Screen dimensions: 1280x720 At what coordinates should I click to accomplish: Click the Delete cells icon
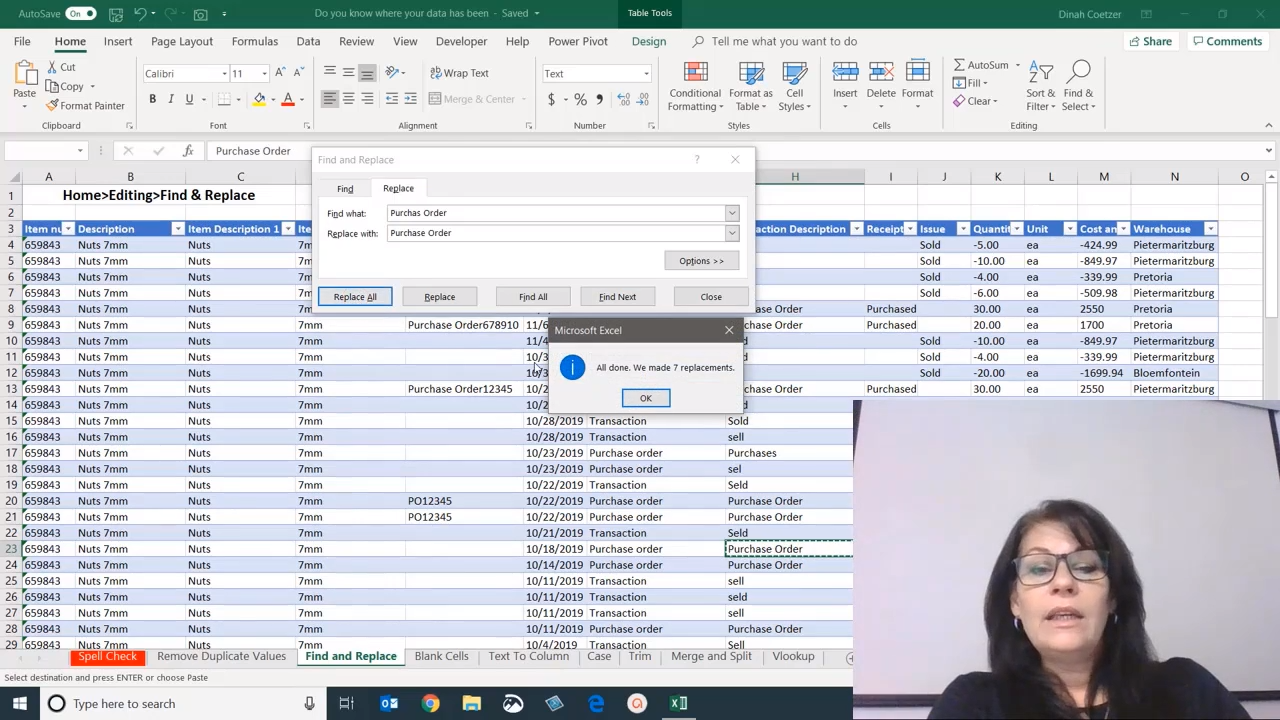881,72
